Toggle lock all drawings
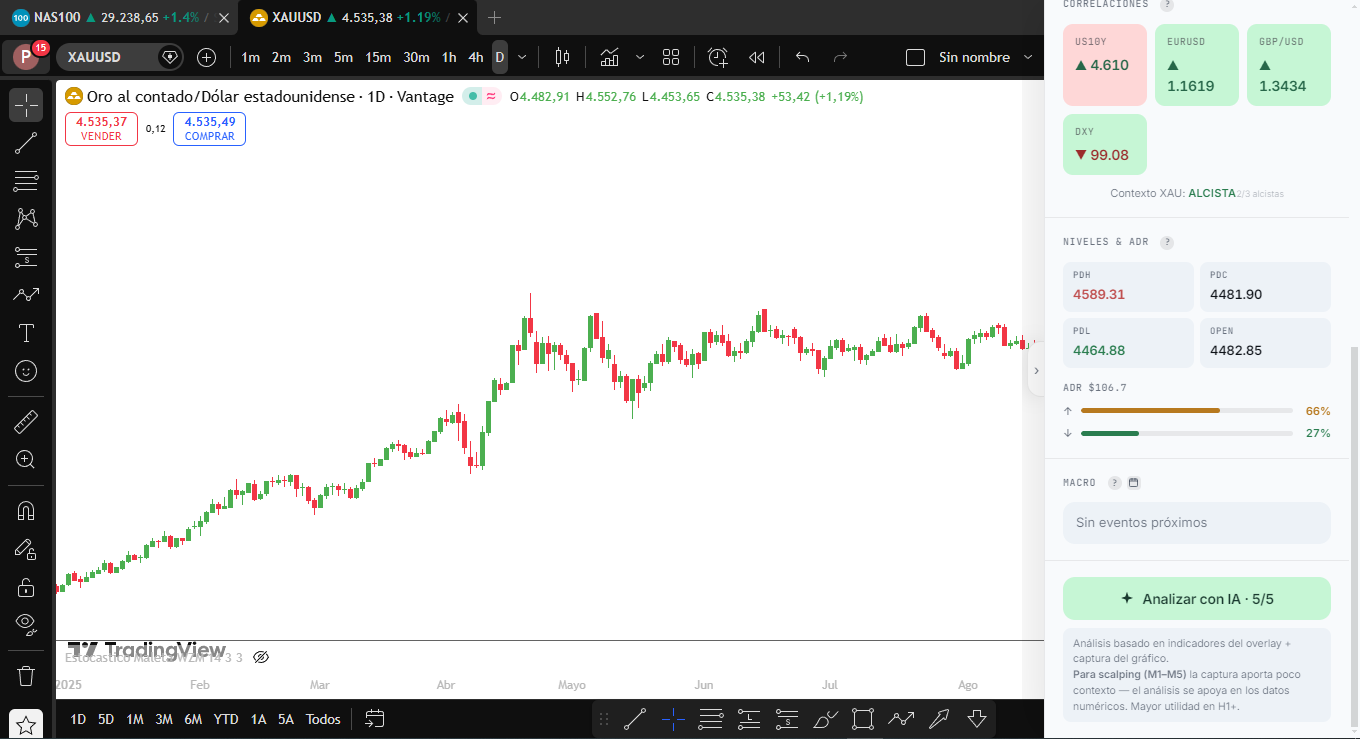 (26, 587)
